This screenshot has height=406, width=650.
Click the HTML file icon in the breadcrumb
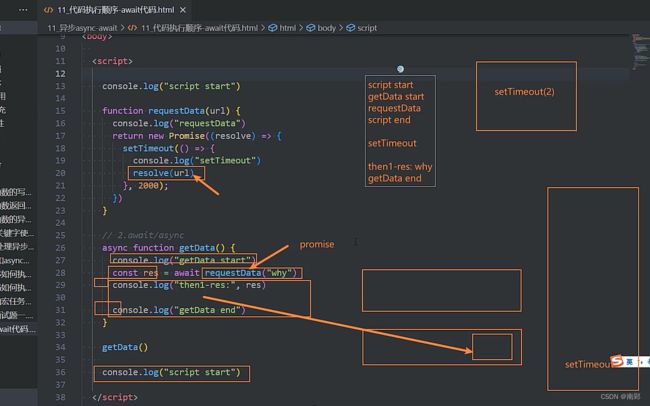click(x=132, y=28)
